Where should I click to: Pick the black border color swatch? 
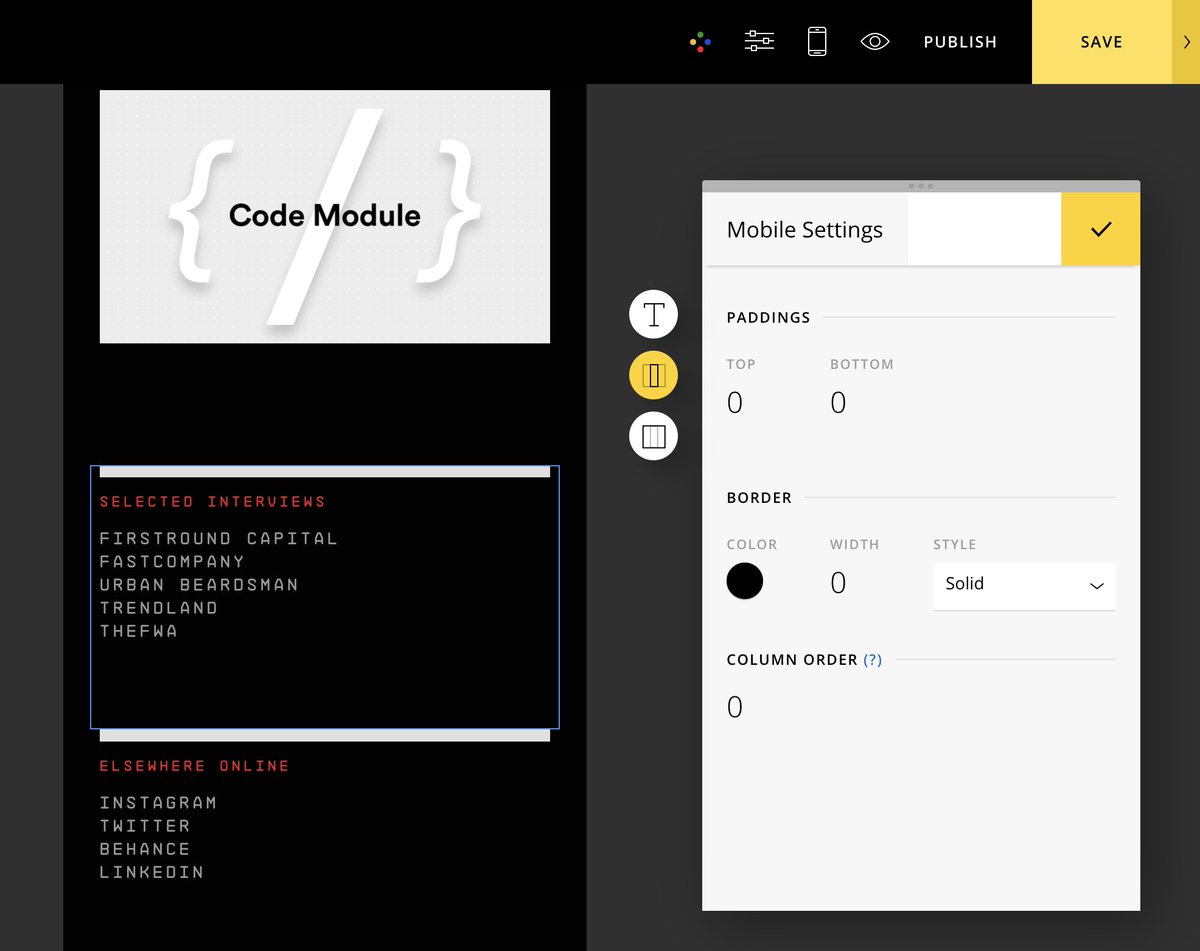(x=745, y=581)
